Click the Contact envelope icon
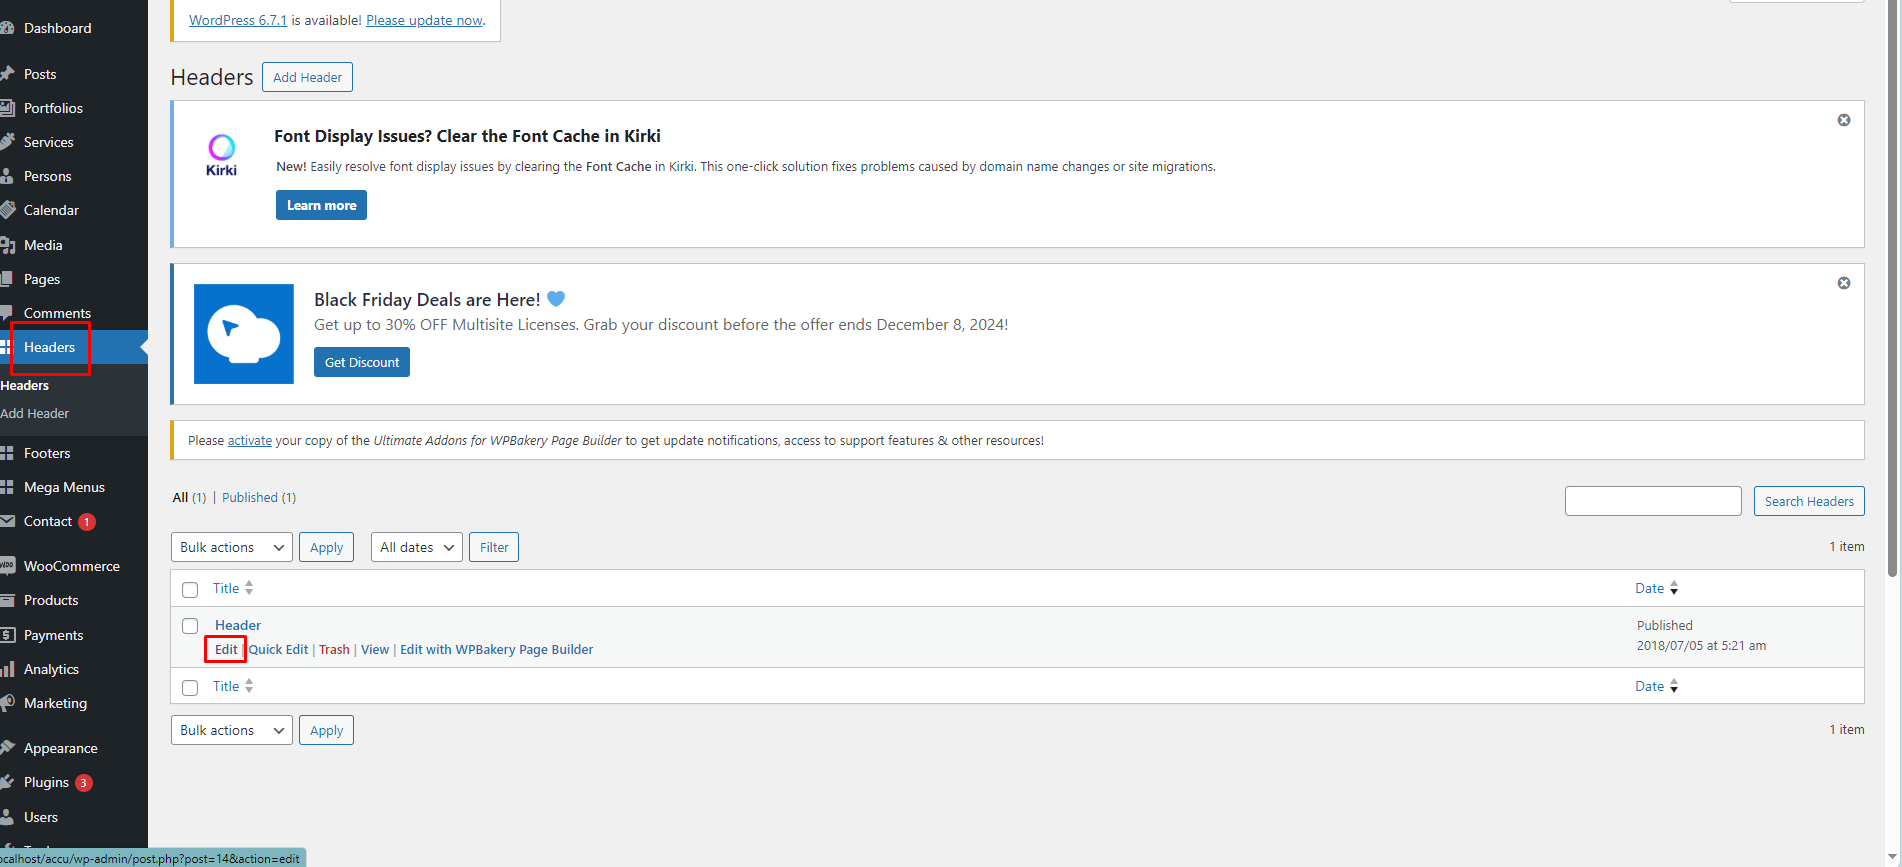Viewport: 1902px width, 867px height. pyautogui.click(x=7, y=521)
